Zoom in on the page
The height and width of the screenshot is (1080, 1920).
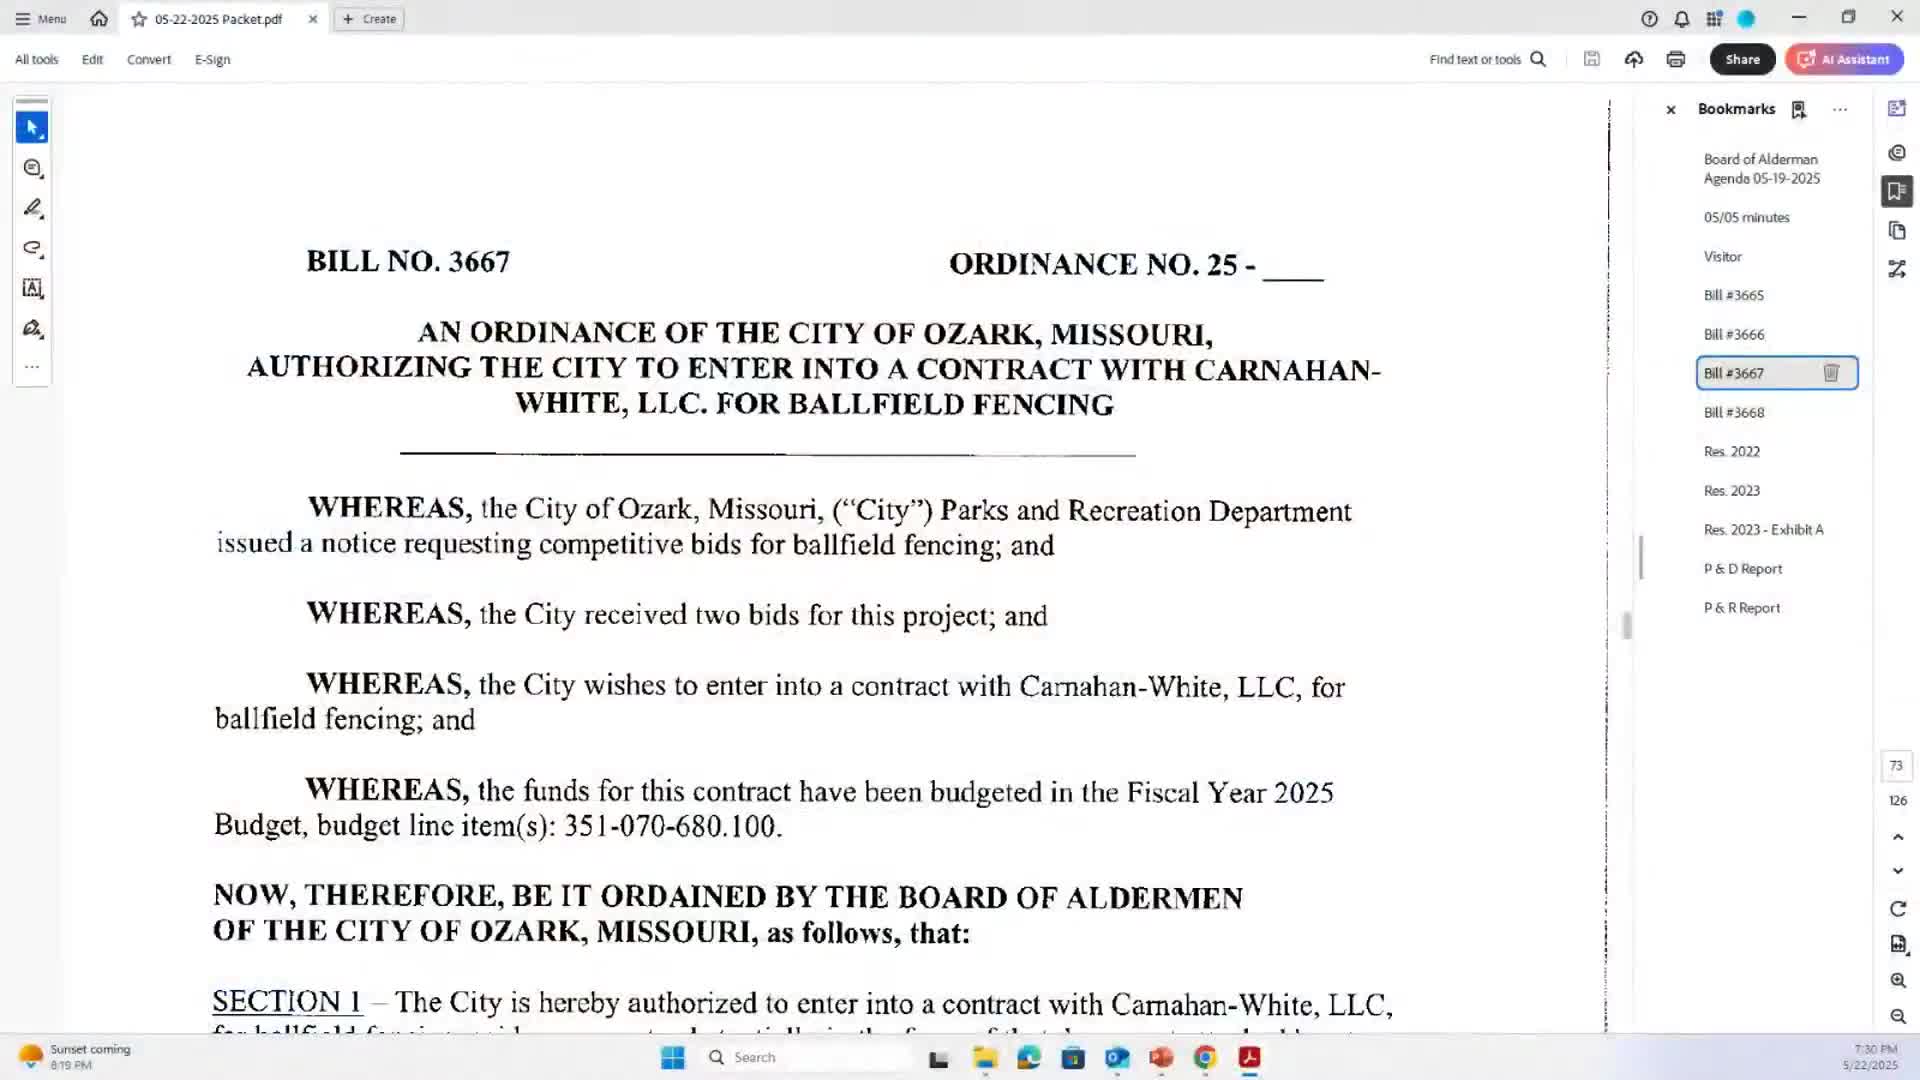pyautogui.click(x=1897, y=981)
